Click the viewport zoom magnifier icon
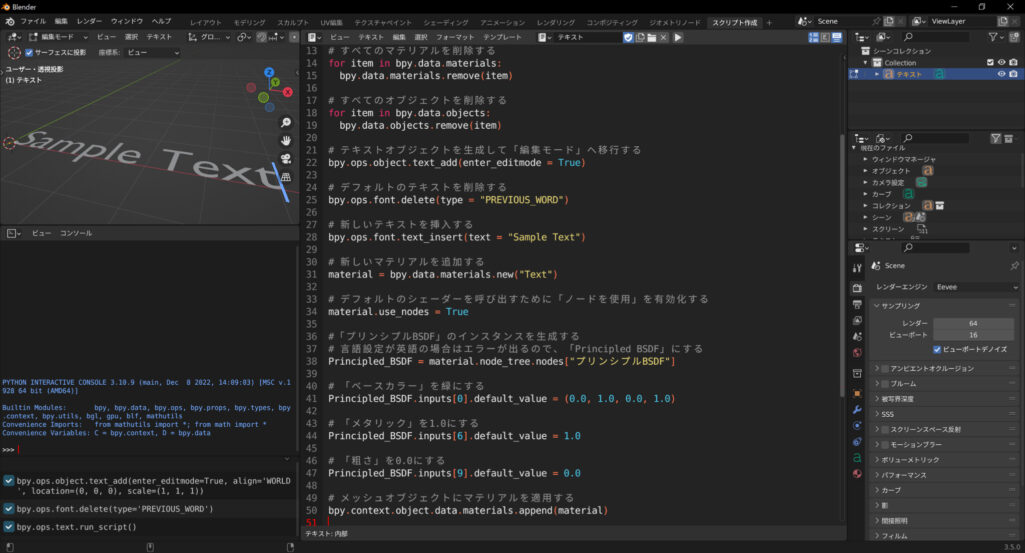The image size is (1025, 553). pyautogui.click(x=286, y=122)
